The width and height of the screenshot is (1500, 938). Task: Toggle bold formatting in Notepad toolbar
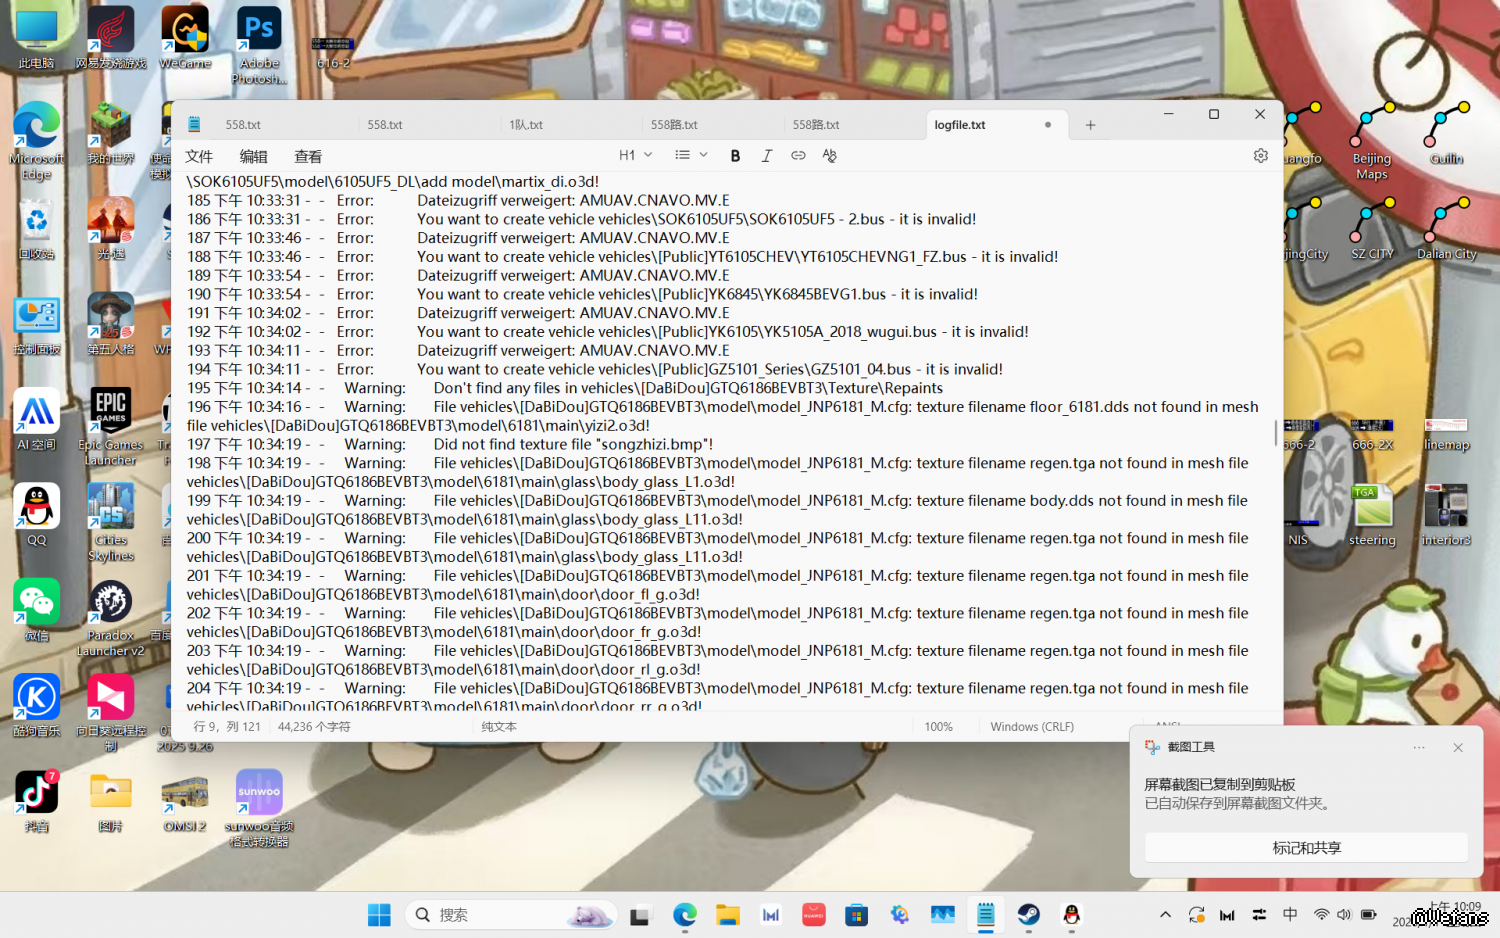tap(735, 156)
